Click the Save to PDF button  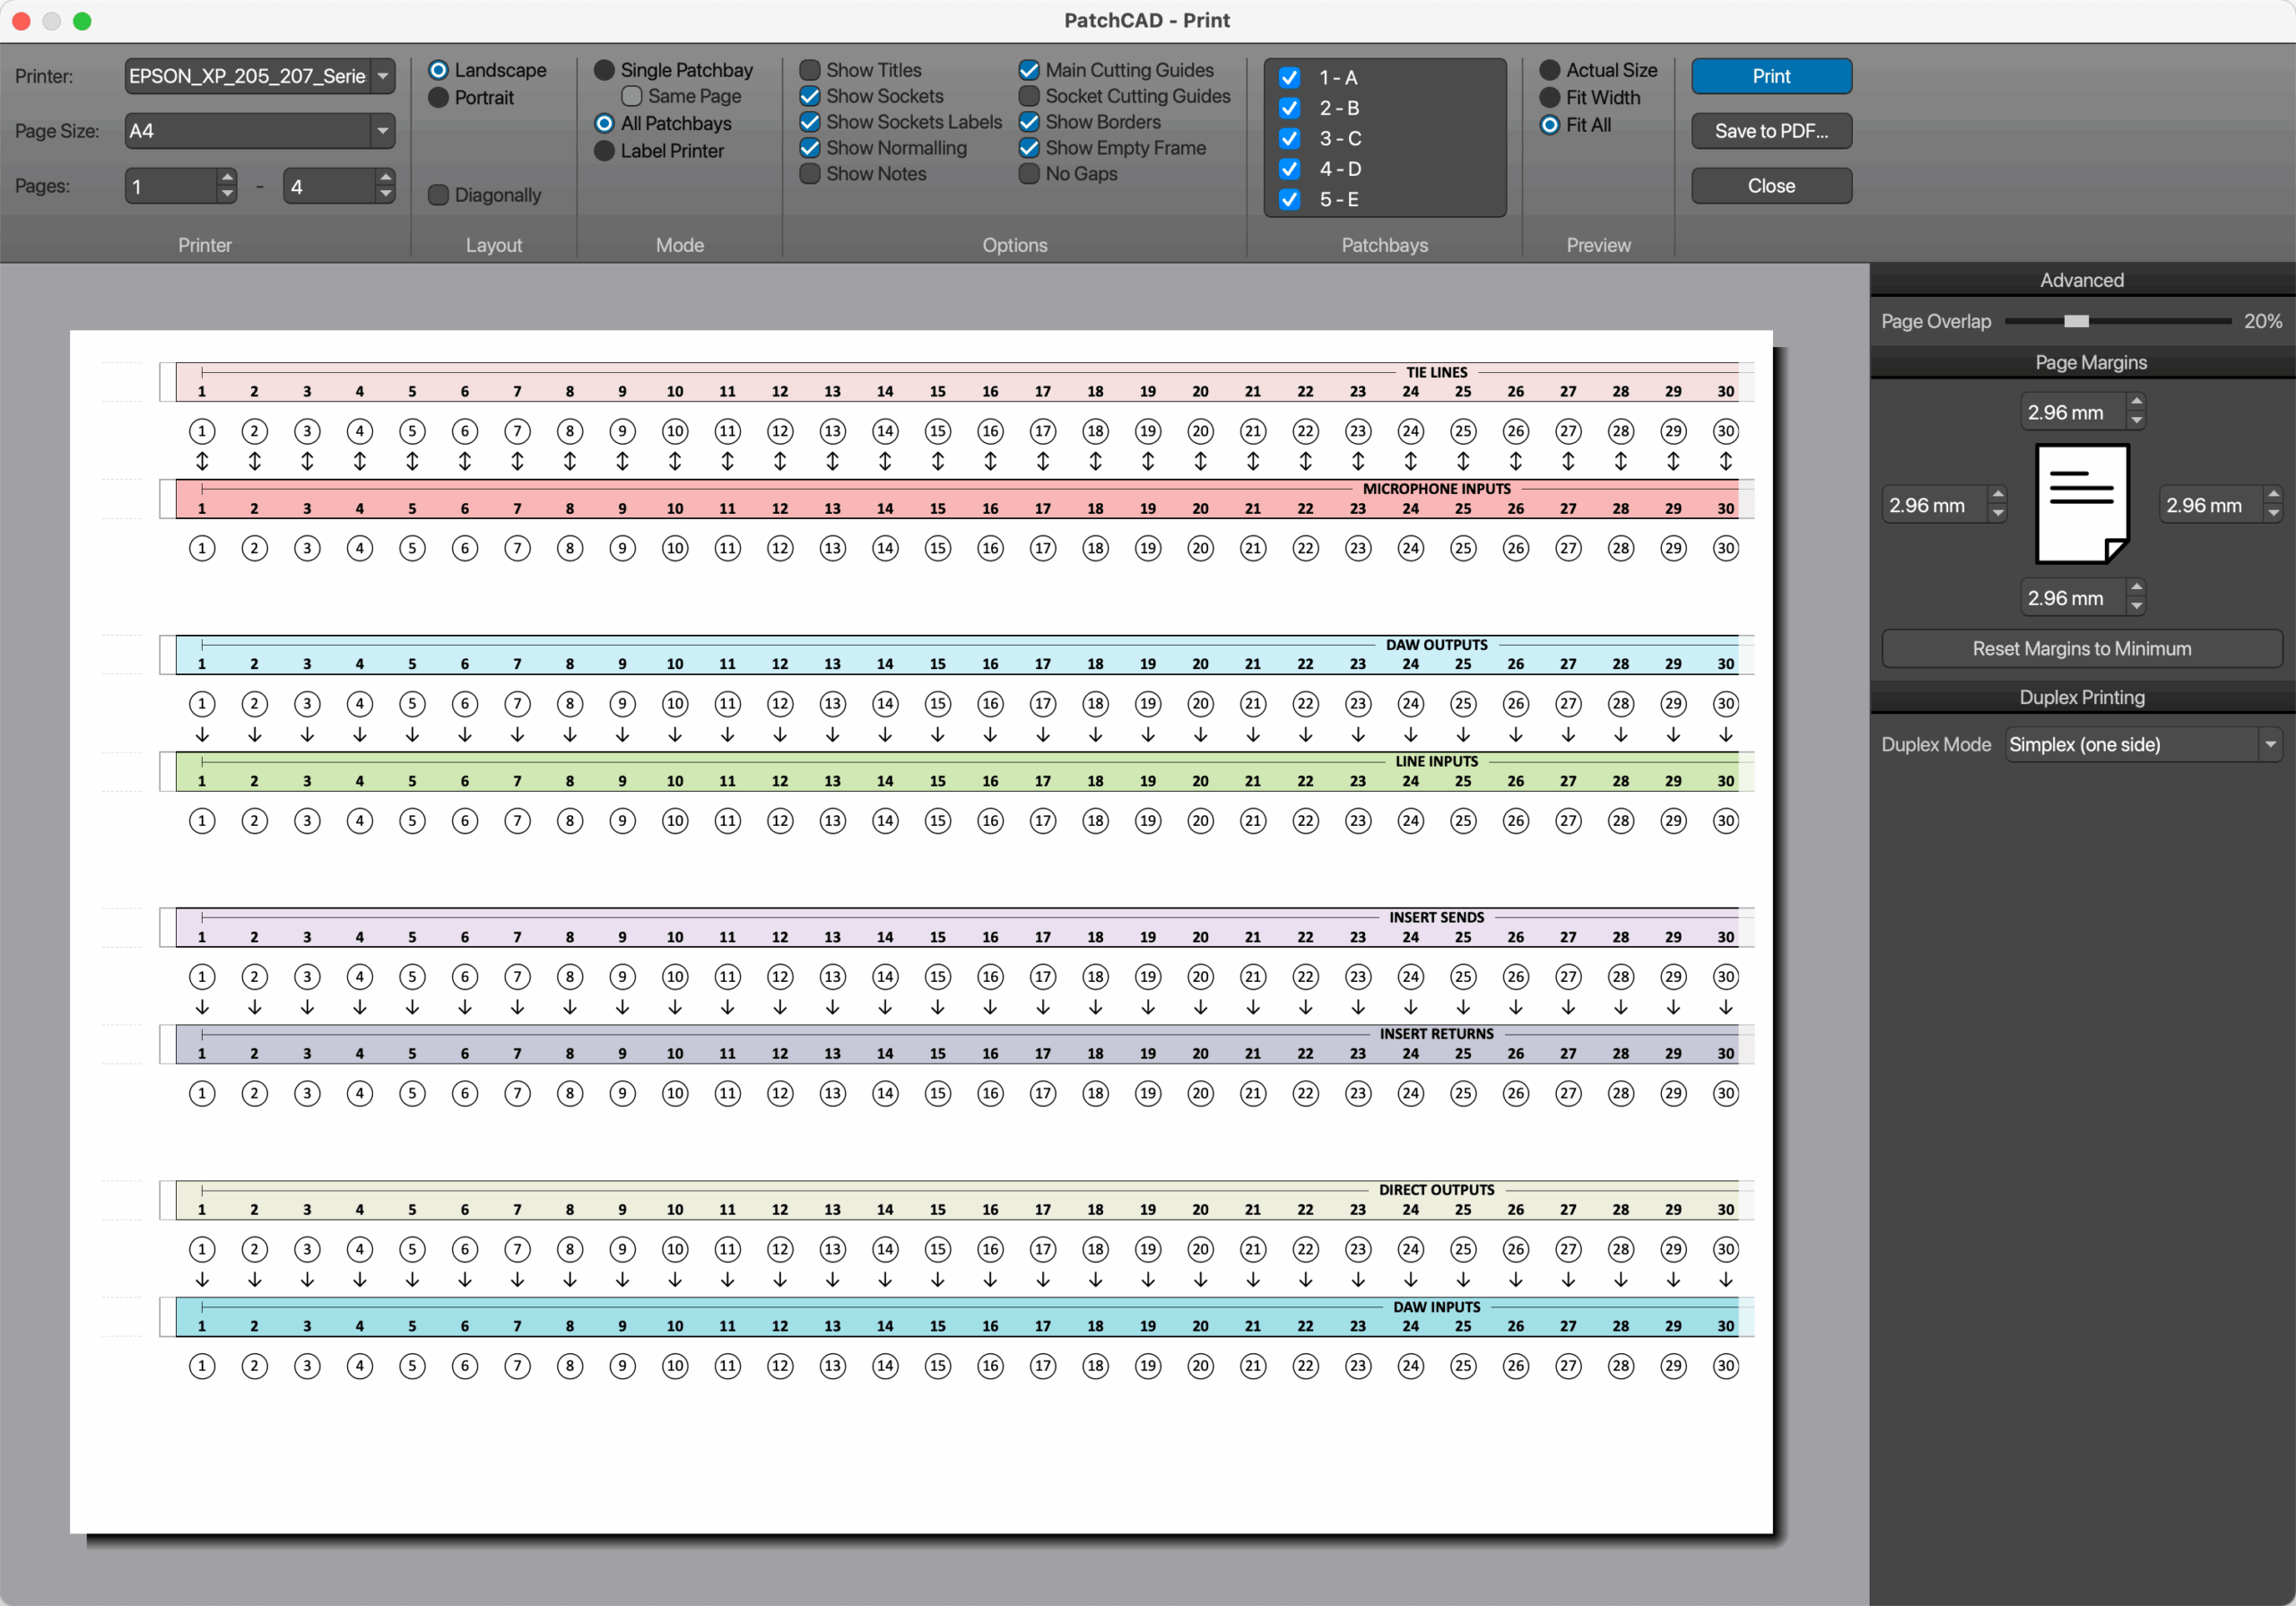click(x=1770, y=131)
